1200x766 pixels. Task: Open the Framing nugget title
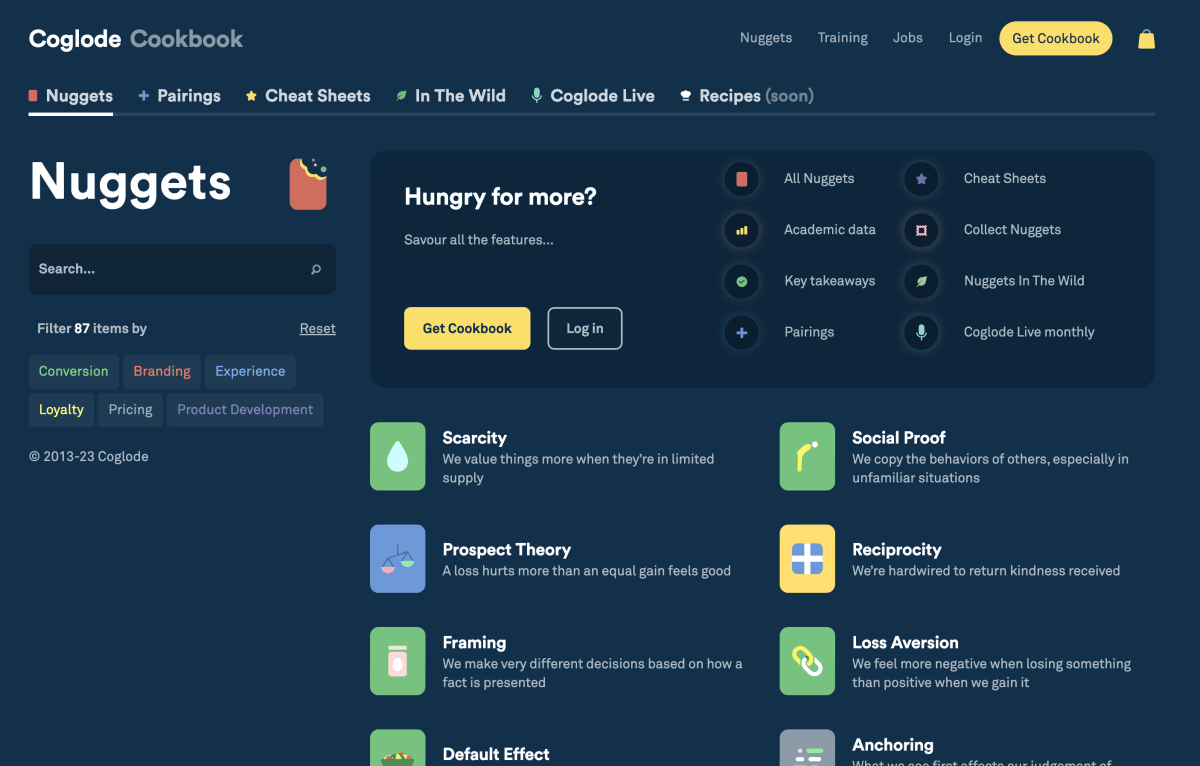coord(475,643)
